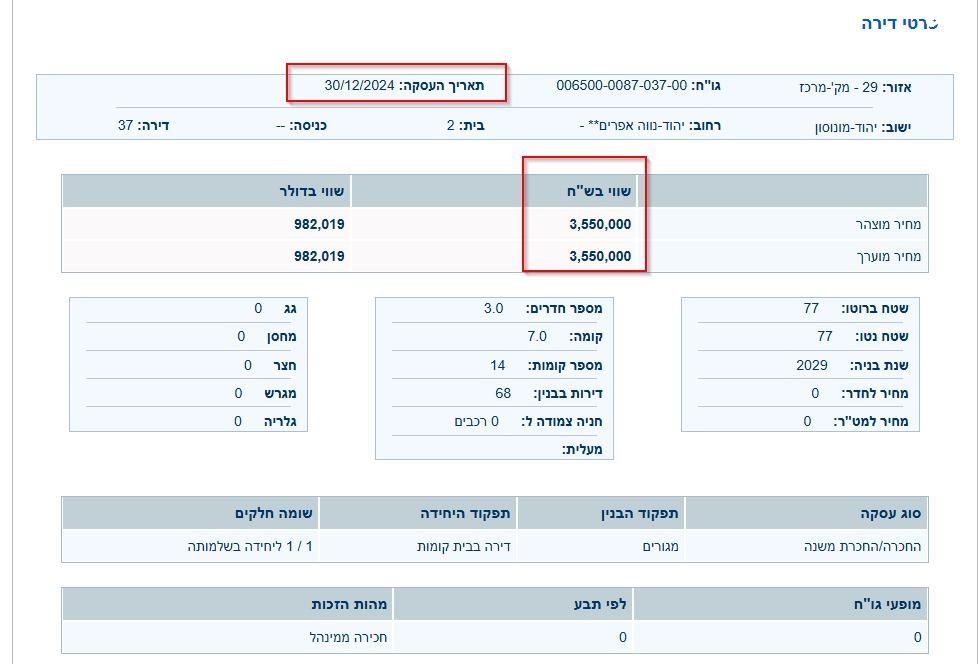This screenshot has height=664, width=979.
Task: Select the parcel number 006500-0087-037-00
Action: [622, 86]
